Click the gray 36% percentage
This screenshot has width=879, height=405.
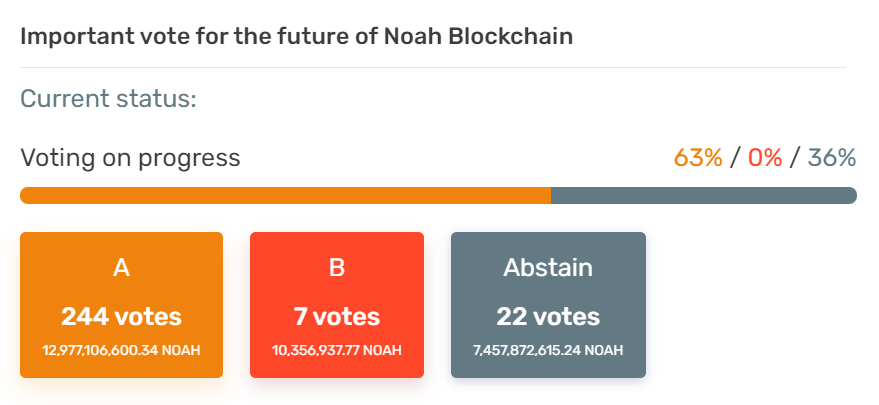(832, 158)
